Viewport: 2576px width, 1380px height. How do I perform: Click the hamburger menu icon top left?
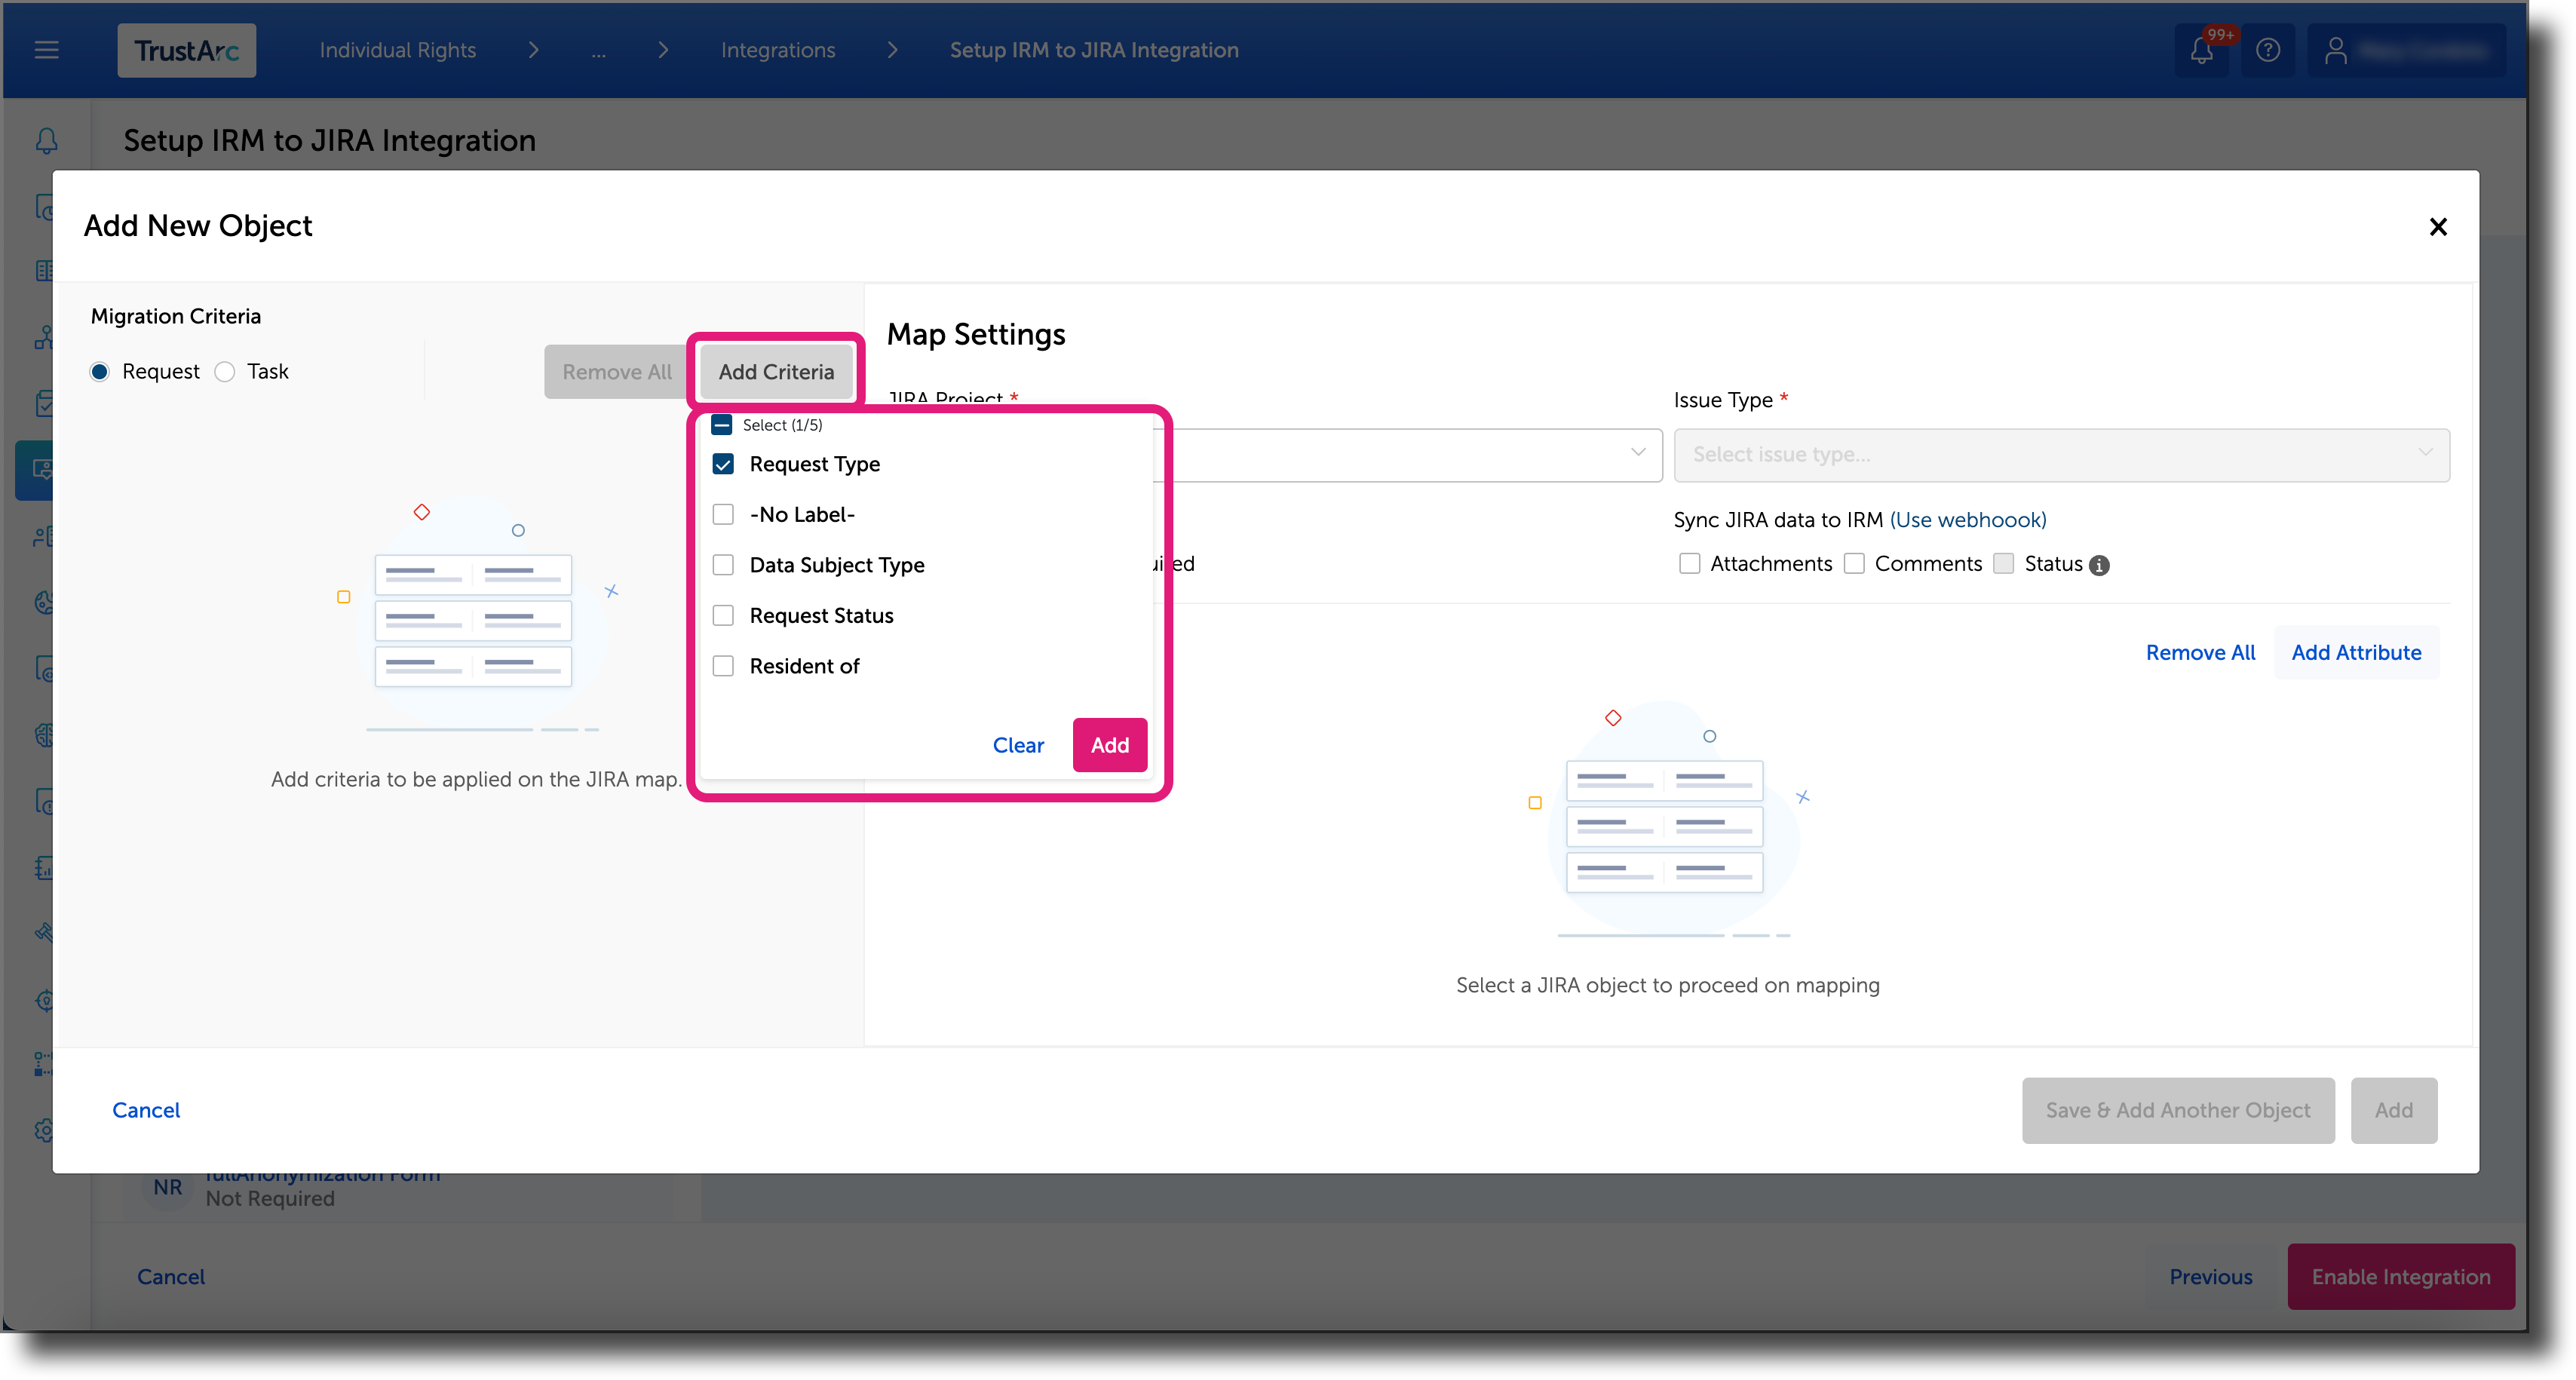click(x=46, y=49)
